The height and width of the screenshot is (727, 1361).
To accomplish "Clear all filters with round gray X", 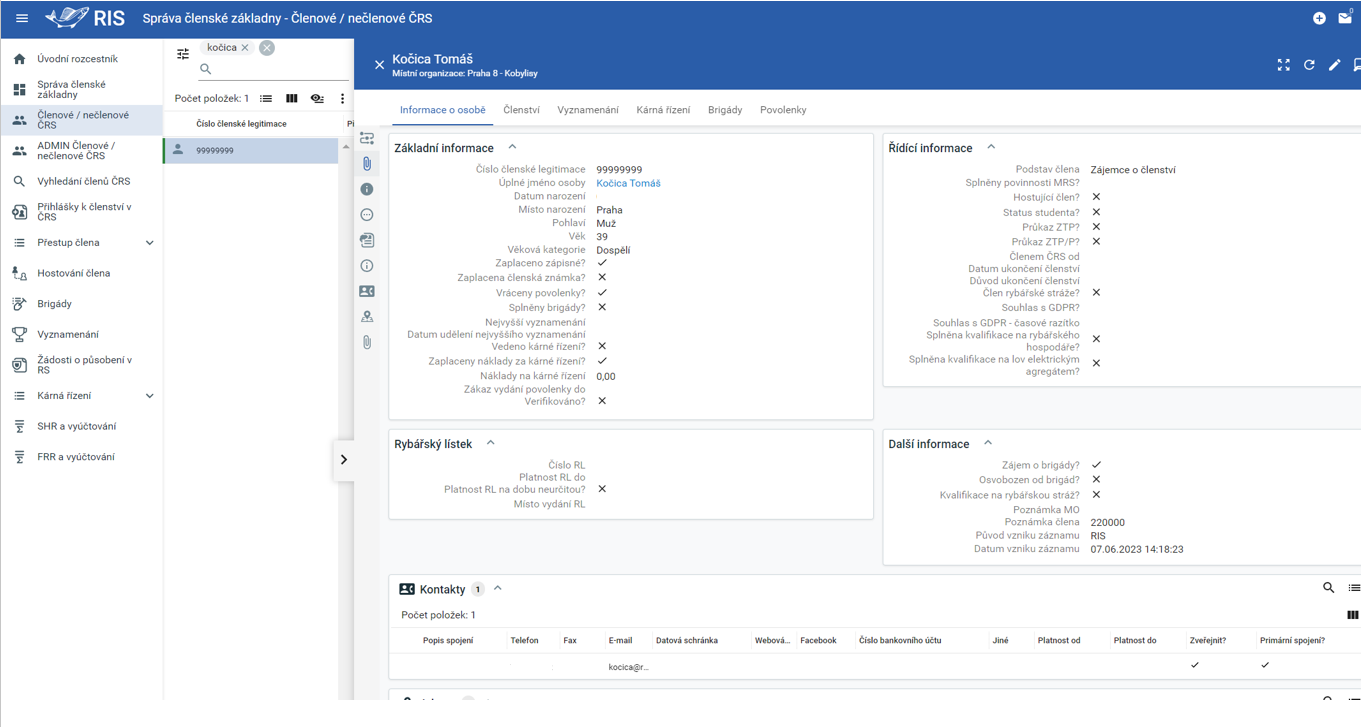I will [x=267, y=47].
